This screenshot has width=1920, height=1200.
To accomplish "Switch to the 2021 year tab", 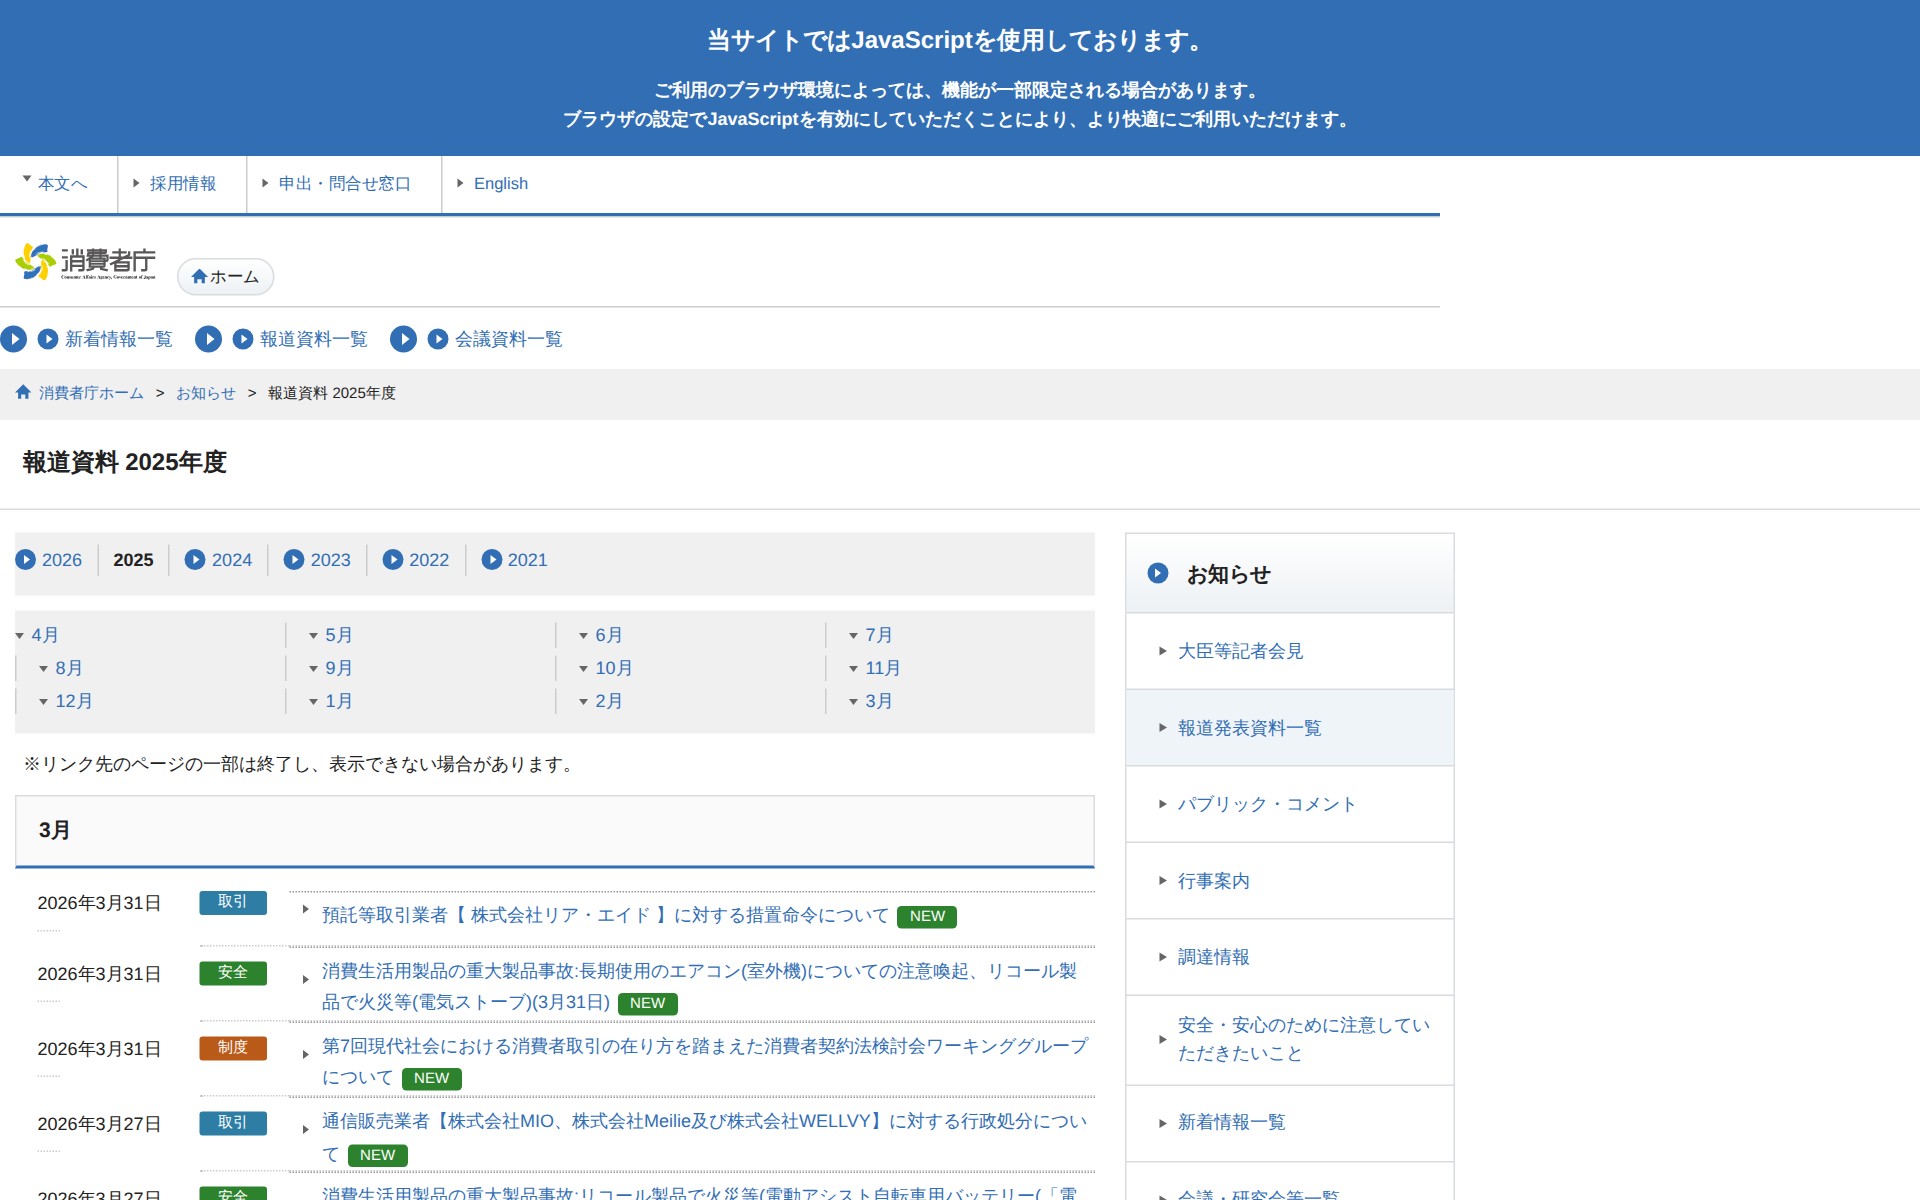I will coord(528,560).
